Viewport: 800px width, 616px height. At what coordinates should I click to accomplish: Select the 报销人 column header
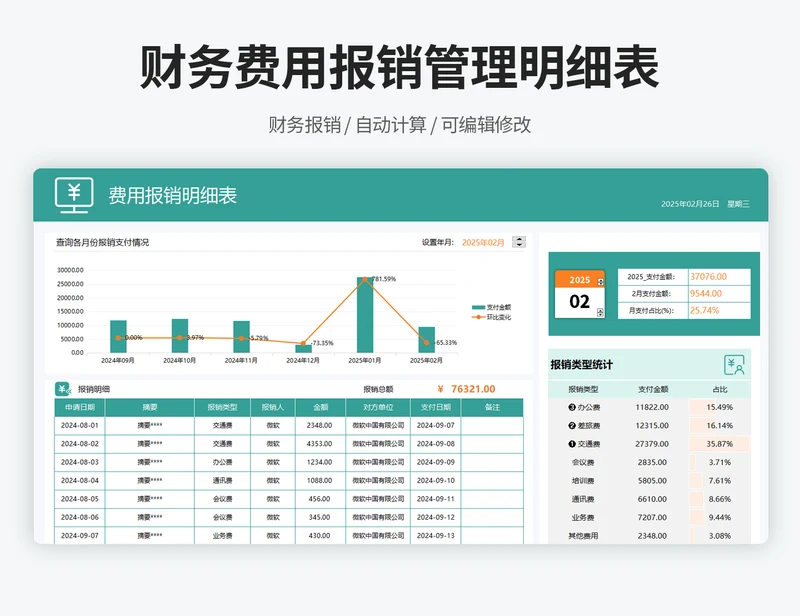[272, 407]
